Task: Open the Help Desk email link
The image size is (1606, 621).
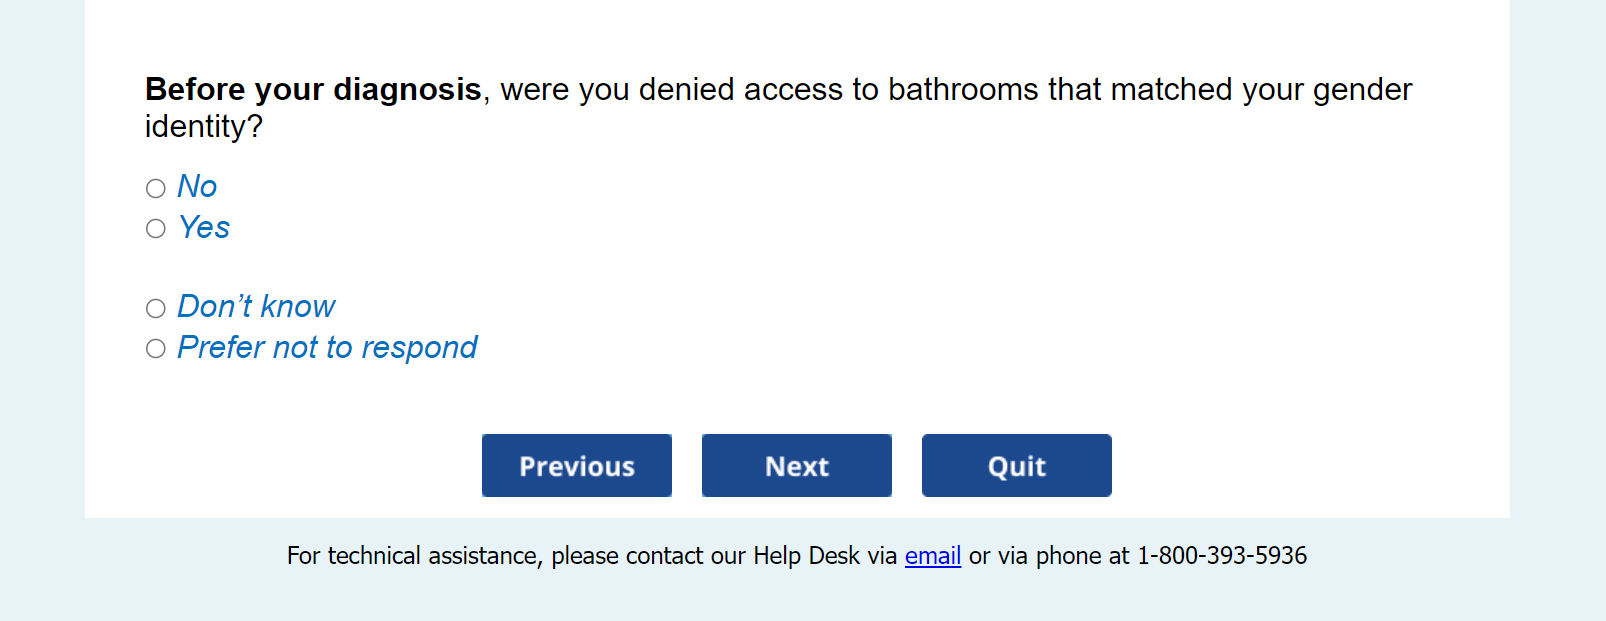Action: (932, 556)
